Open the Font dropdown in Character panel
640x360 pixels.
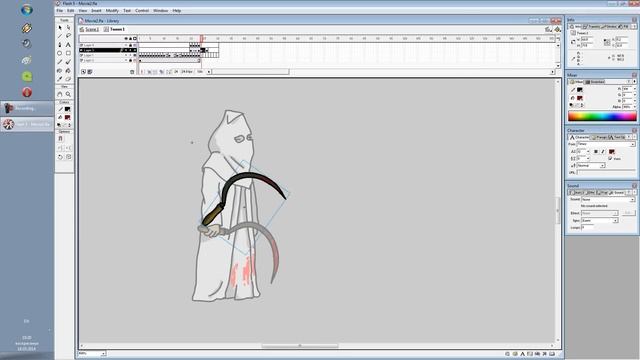point(633,144)
